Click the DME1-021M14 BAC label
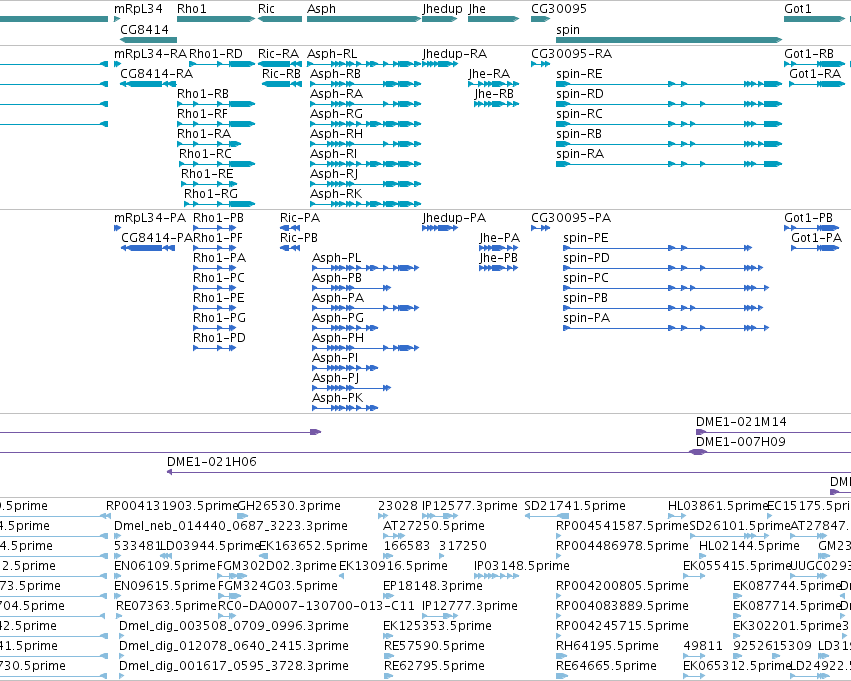 (x=741, y=422)
